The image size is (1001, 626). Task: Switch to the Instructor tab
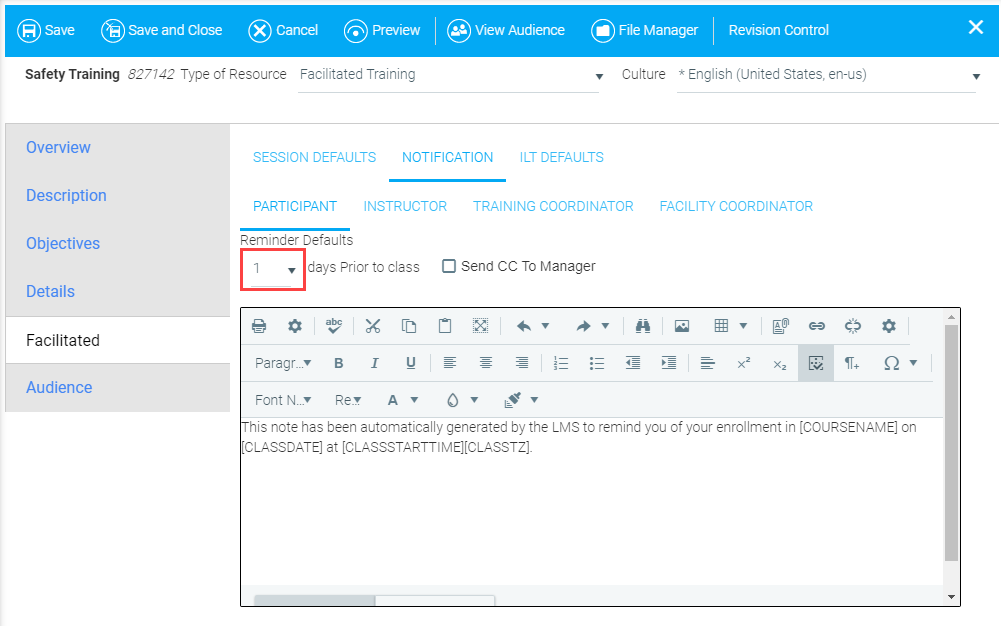405,206
